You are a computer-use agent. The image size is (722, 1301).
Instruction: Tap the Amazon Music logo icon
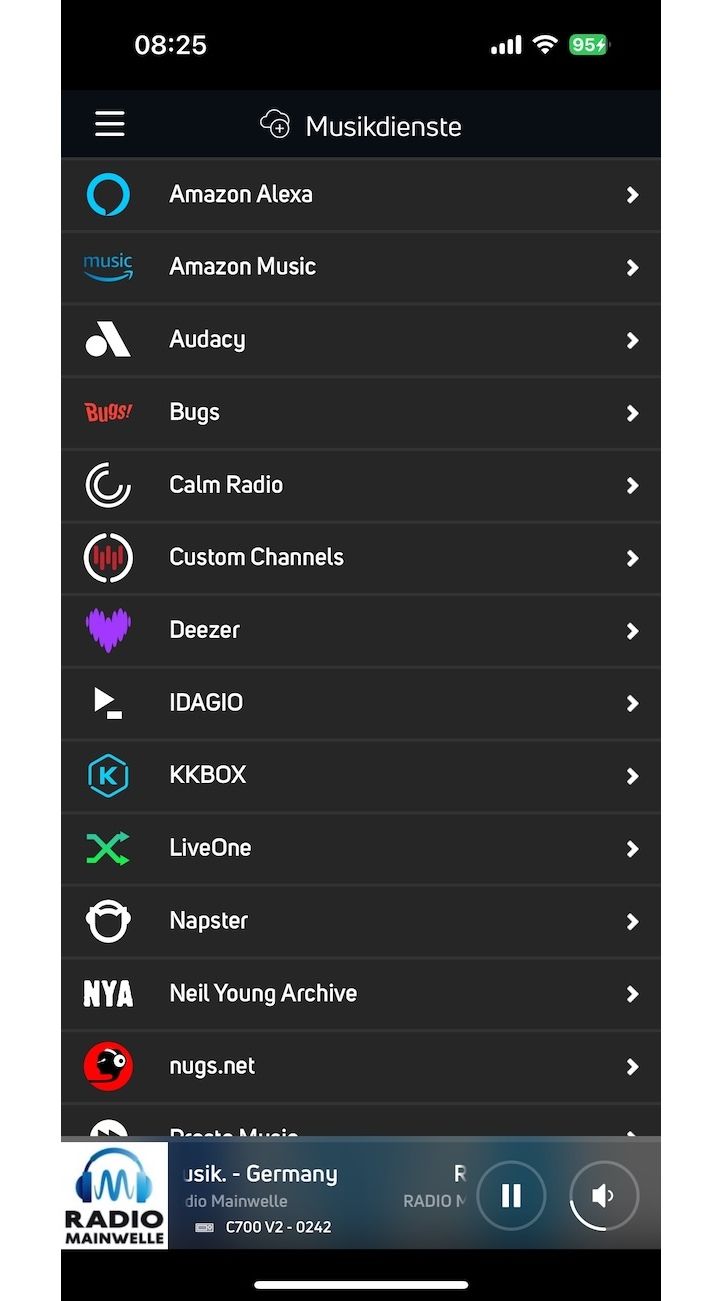point(108,267)
